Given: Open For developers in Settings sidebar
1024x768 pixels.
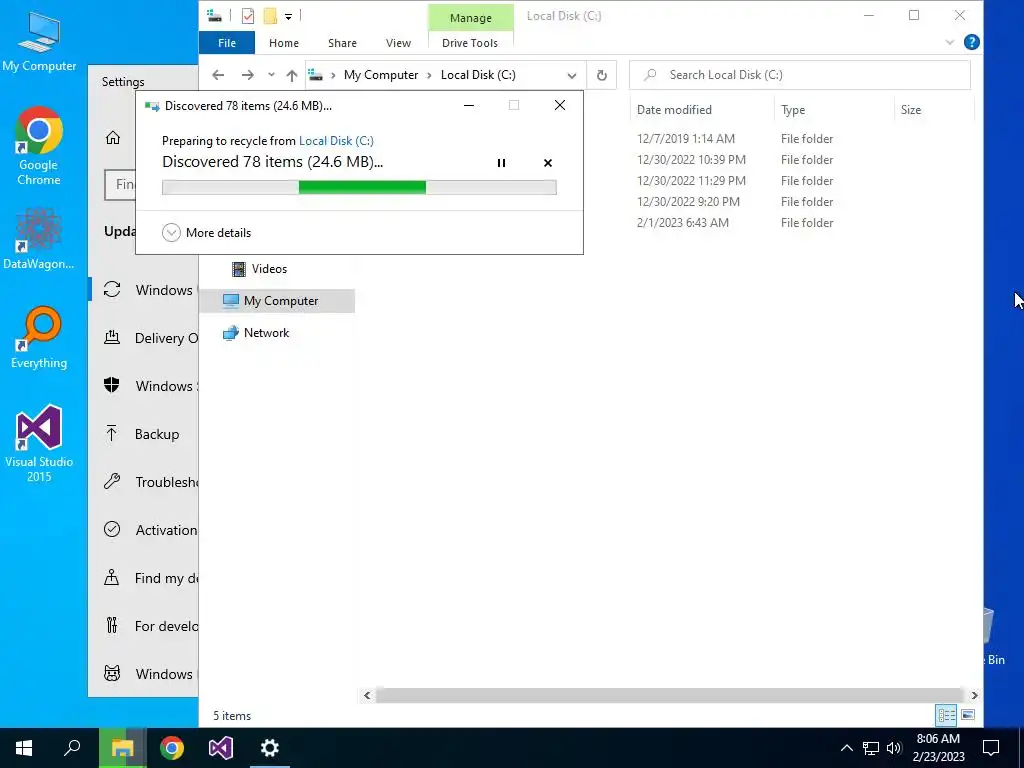Looking at the screenshot, I should coord(150,626).
